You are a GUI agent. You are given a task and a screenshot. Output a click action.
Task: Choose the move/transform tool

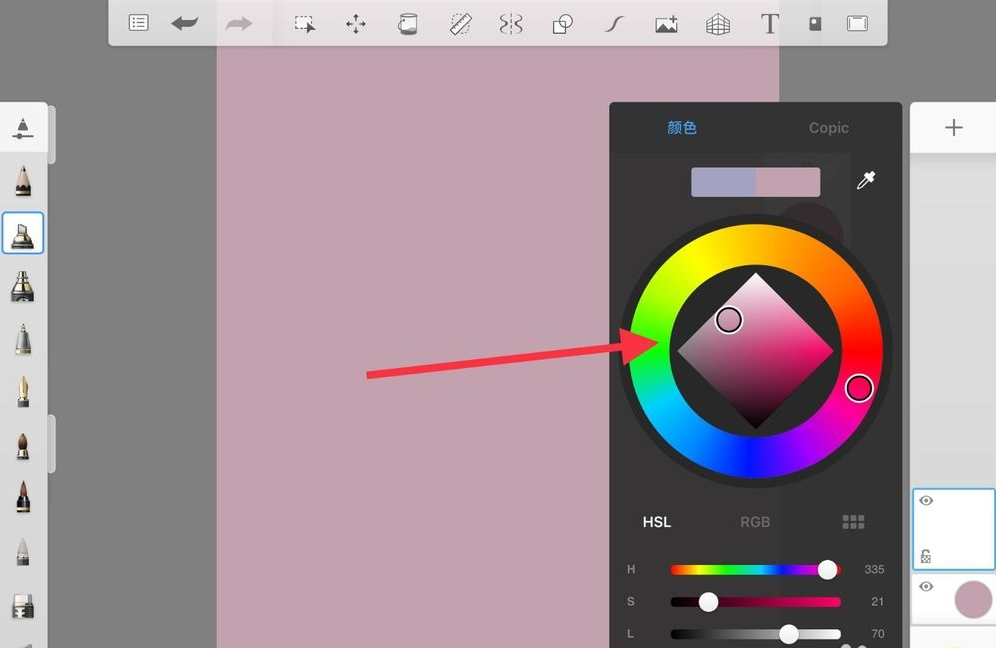tap(356, 24)
